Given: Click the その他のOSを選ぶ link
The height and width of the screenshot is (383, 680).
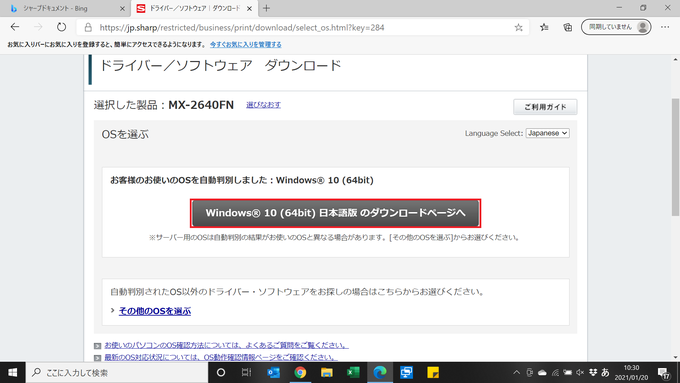Looking at the screenshot, I should point(155,311).
